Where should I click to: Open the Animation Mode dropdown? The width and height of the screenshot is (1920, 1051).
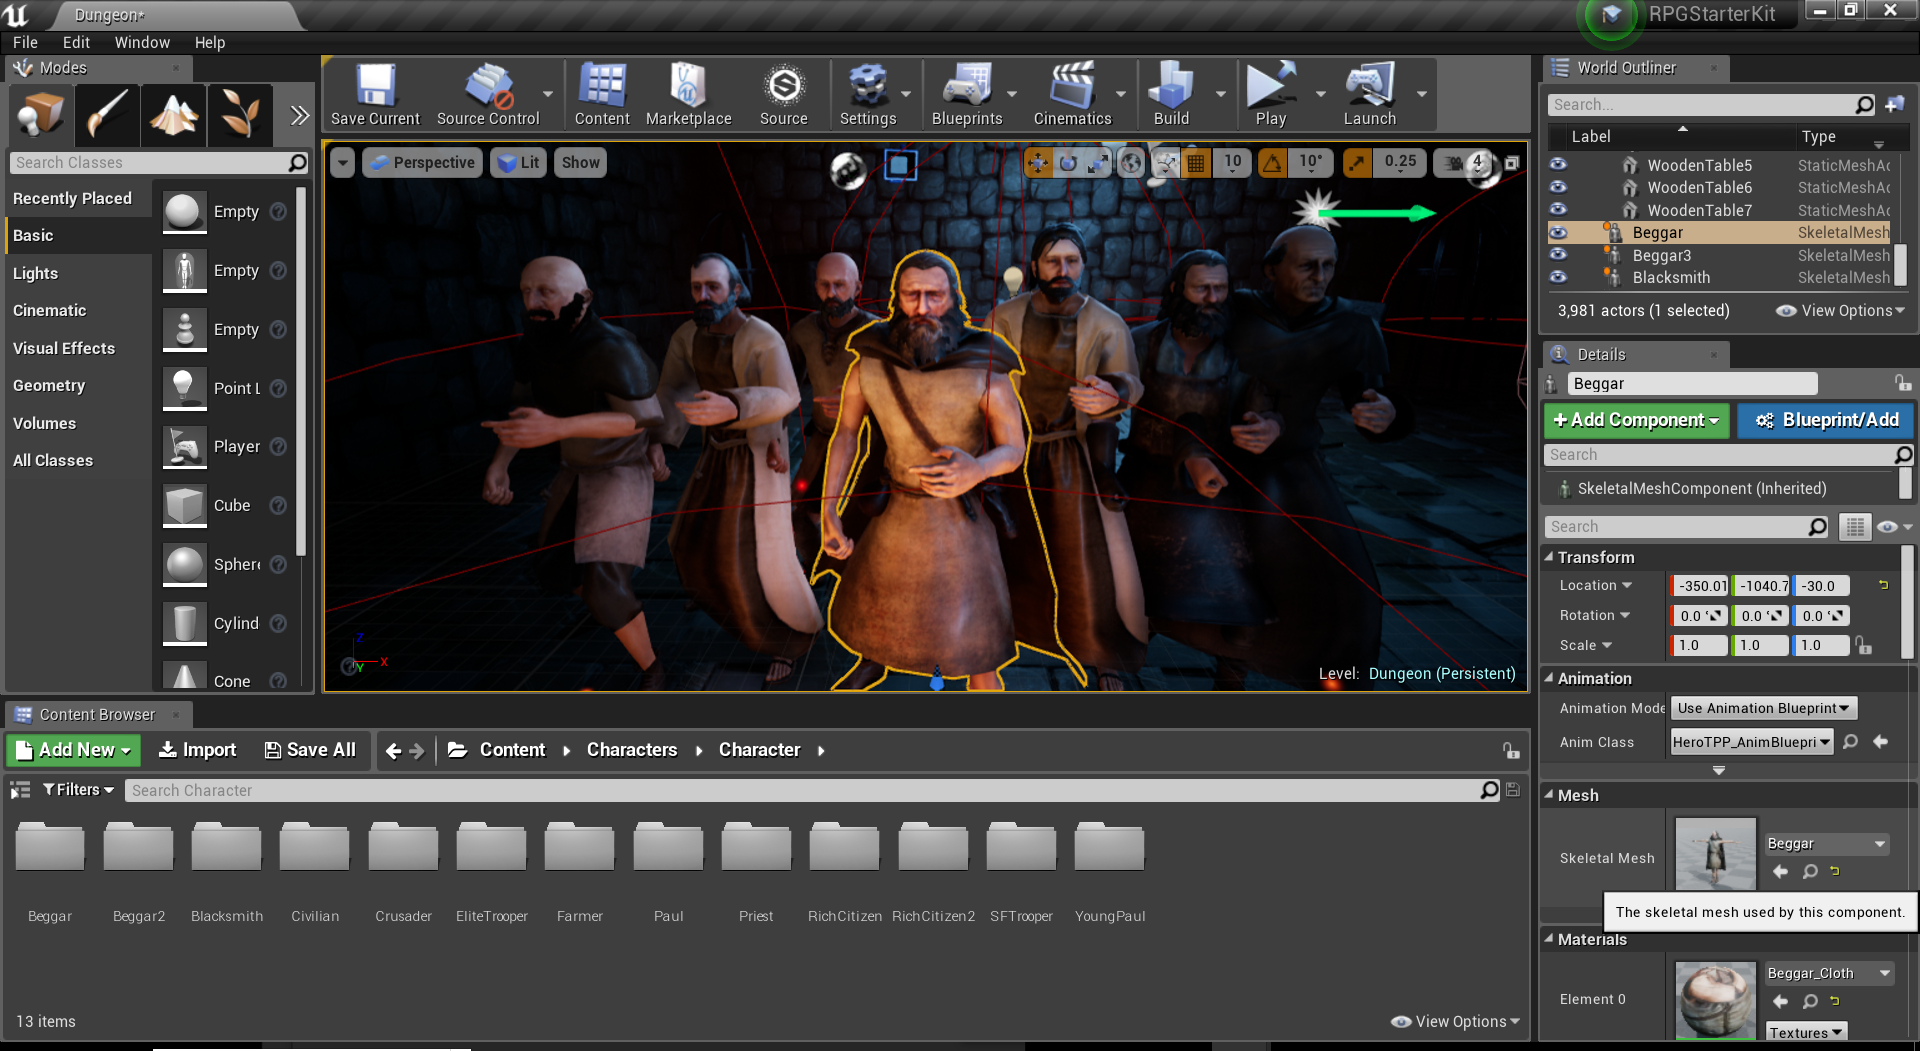pyautogui.click(x=1764, y=708)
